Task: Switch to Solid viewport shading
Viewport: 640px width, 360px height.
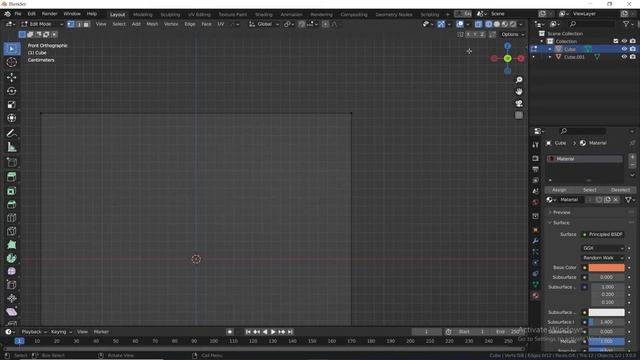Action: click(x=497, y=24)
